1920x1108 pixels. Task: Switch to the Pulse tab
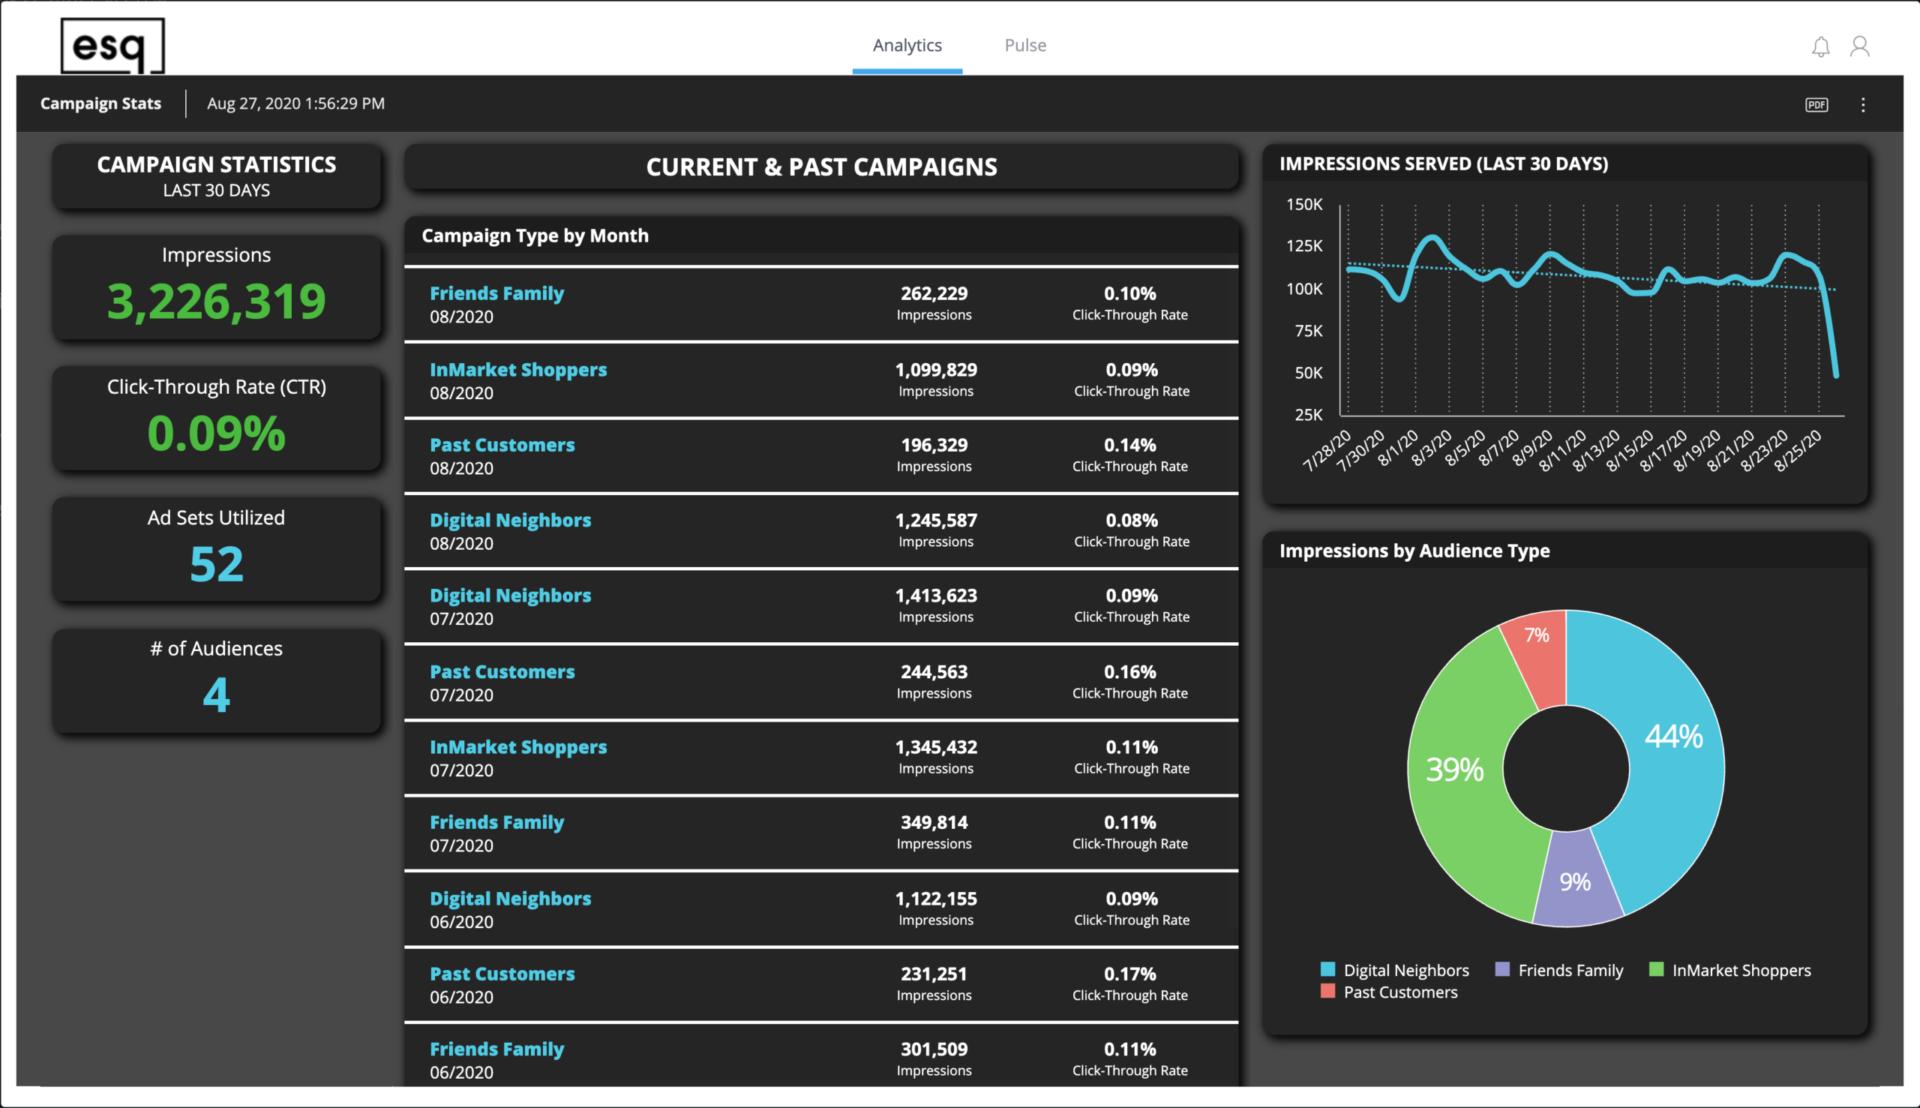1025,45
